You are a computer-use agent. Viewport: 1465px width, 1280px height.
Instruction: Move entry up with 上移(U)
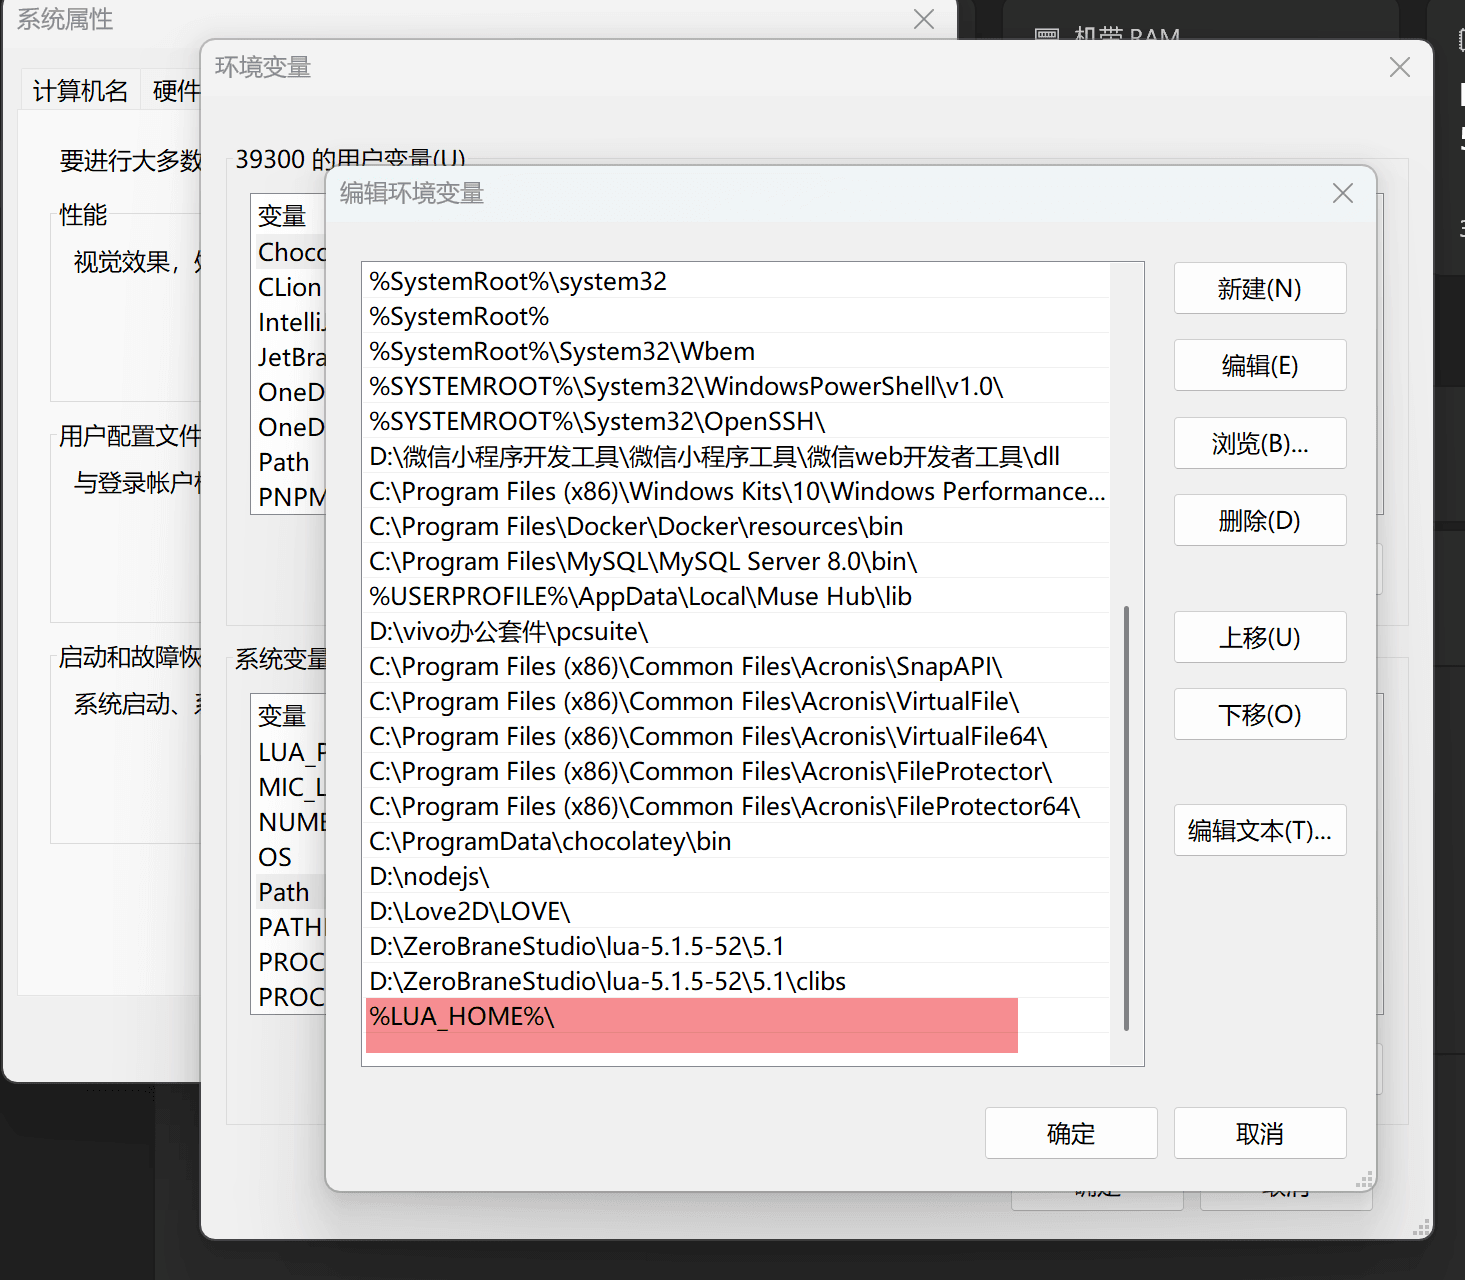(1259, 638)
